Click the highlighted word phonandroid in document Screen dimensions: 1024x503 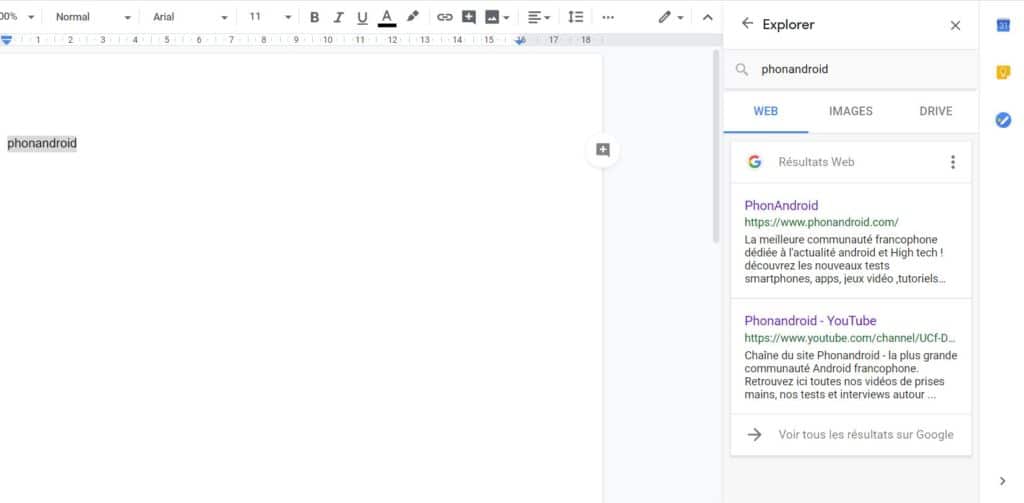click(x=42, y=144)
